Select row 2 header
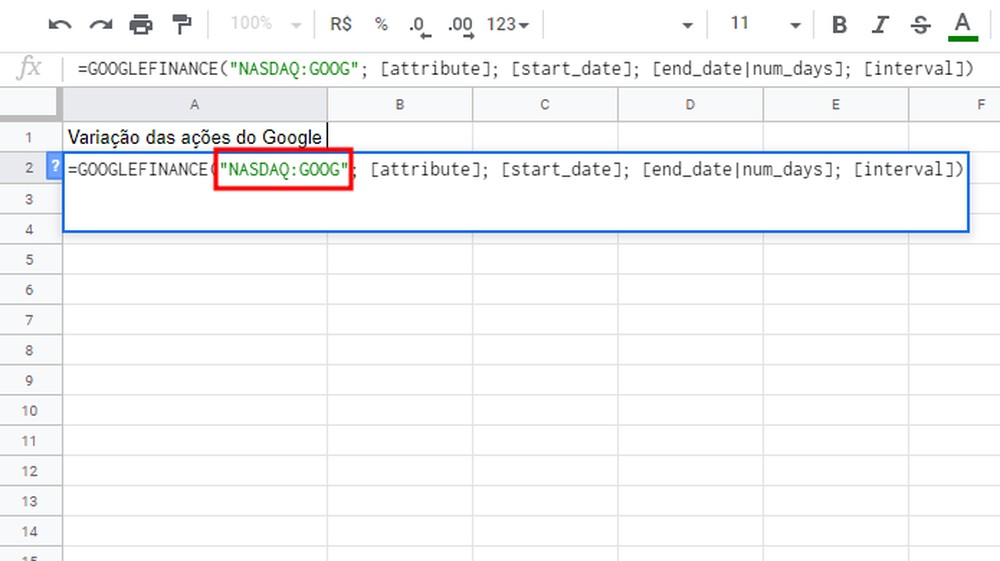The height and width of the screenshot is (561, 1000). [x=29, y=168]
